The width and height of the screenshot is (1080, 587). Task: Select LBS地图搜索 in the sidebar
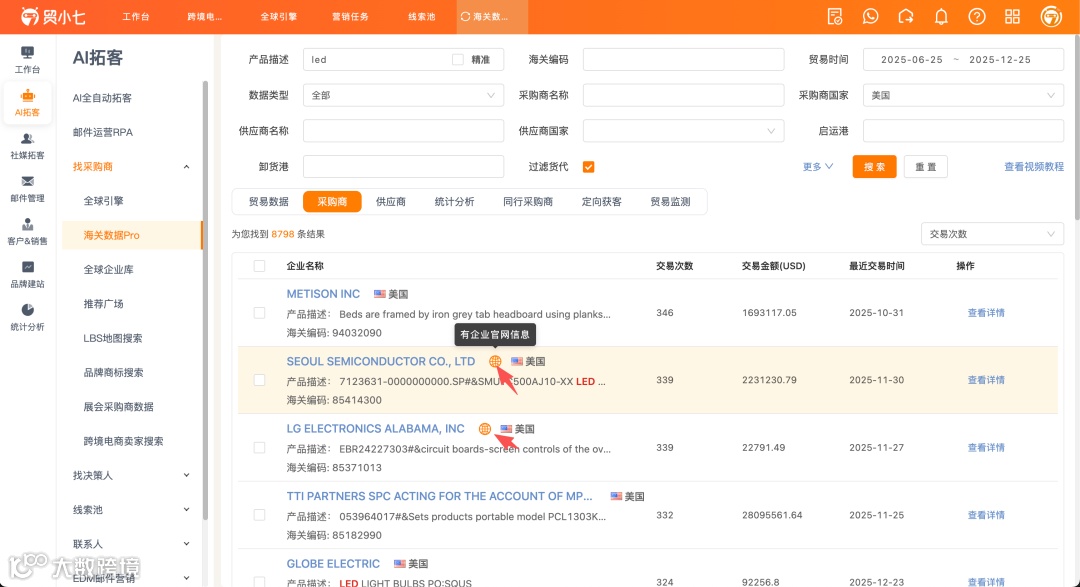pyautogui.click(x=113, y=338)
